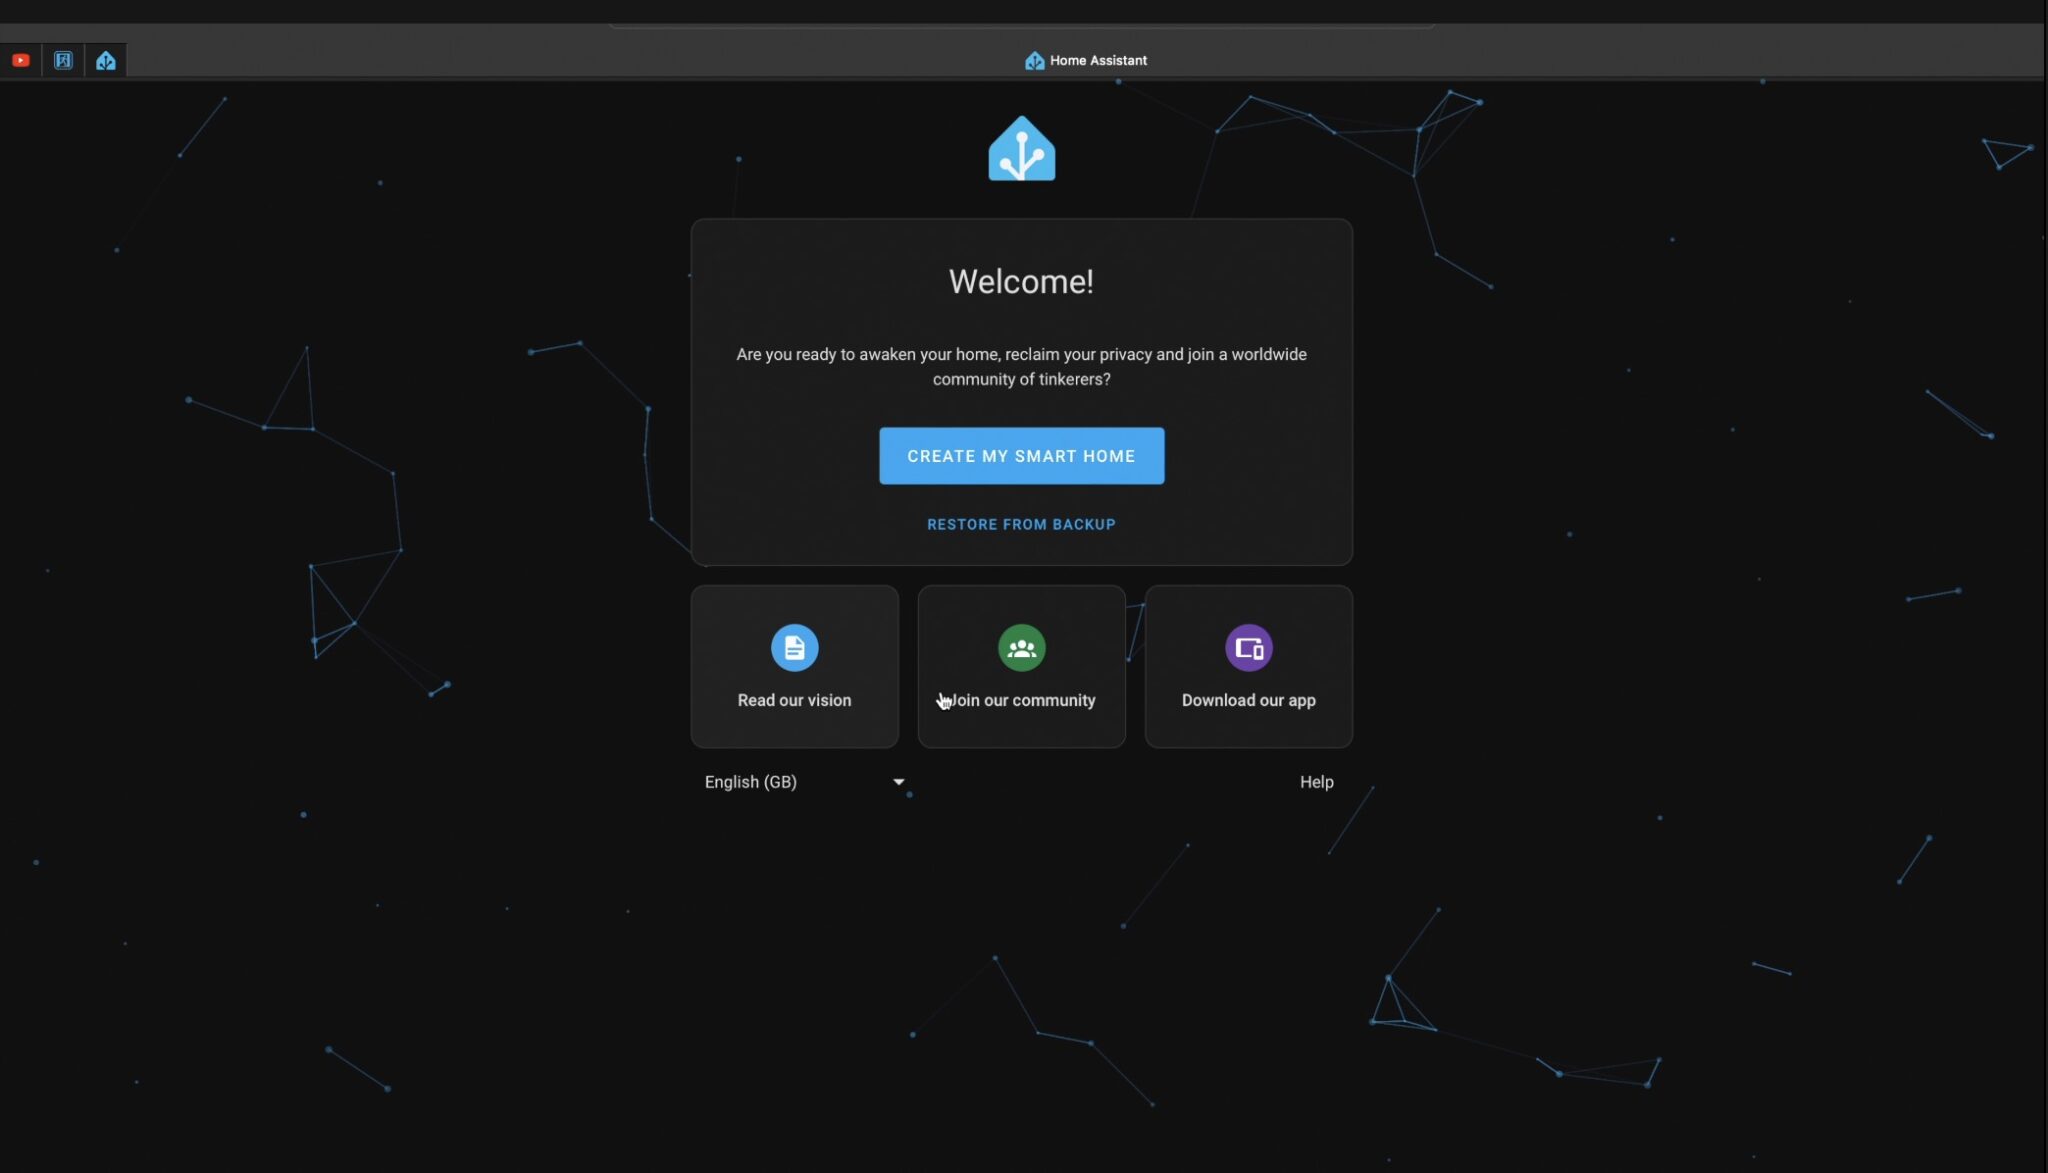Image resolution: width=2048 pixels, height=1173 pixels.
Task: Open the Download our app card
Action: coord(1247,666)
